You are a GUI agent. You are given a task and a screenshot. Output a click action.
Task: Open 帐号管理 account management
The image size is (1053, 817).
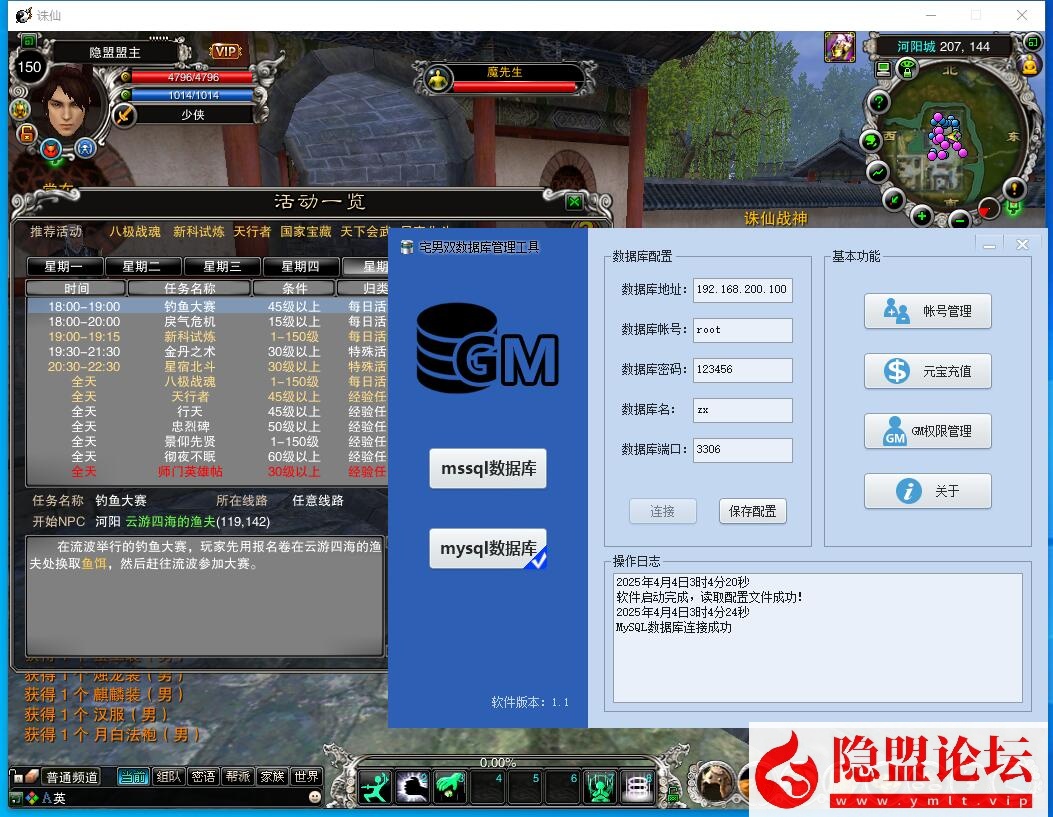[927, 311]
